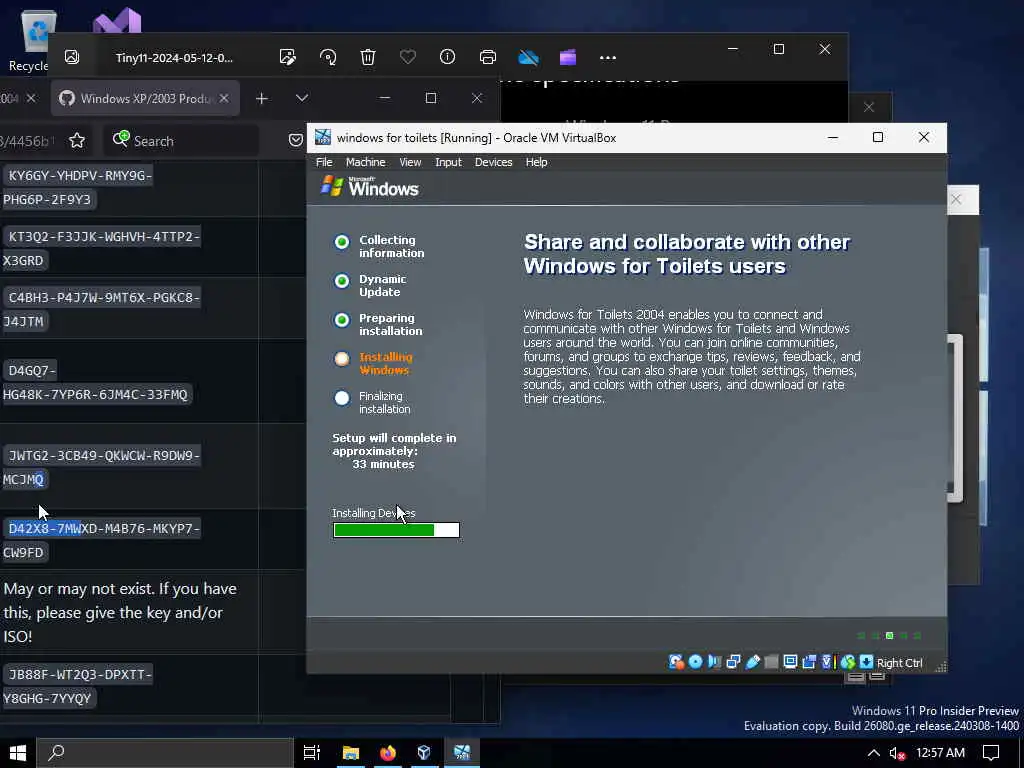Open the VirtualBox Help menu
1024x768 pixels.
(536, 162)
